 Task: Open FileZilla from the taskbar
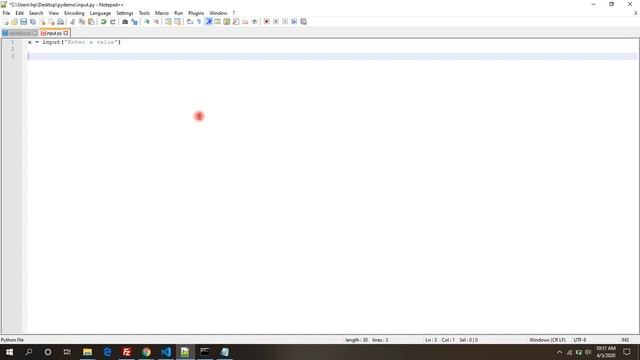pos(127,352)
